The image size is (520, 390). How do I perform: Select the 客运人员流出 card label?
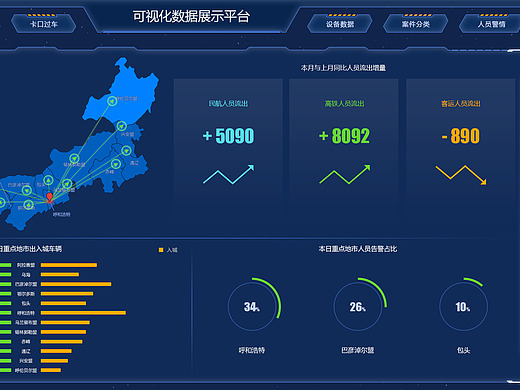click(461, 104)
